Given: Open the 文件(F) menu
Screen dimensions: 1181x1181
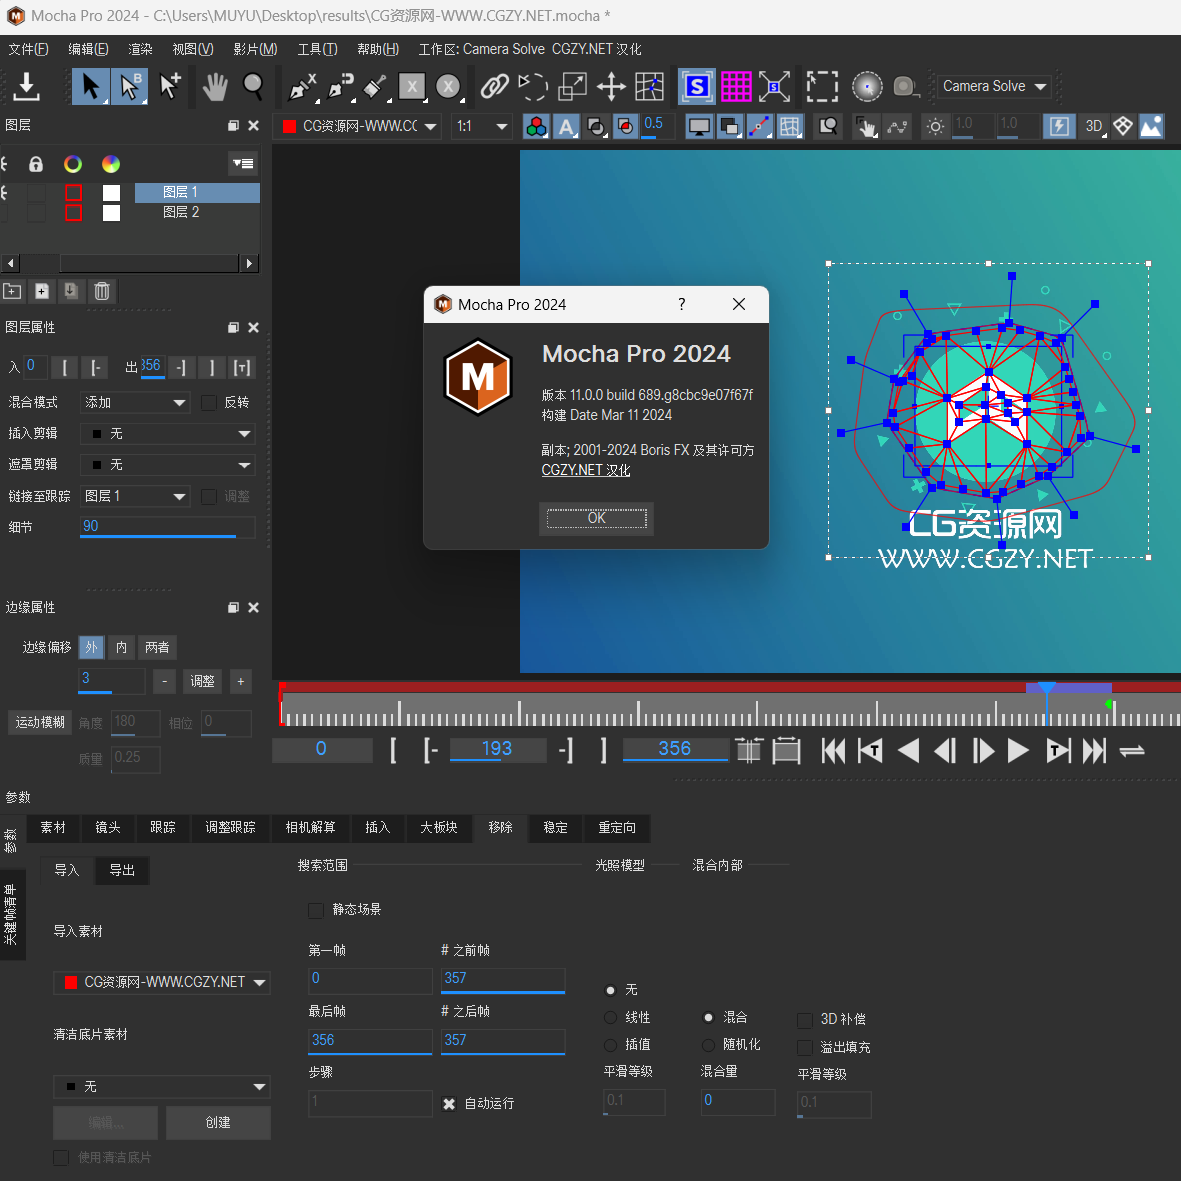Looking at the screenshot, I should 28,49.
